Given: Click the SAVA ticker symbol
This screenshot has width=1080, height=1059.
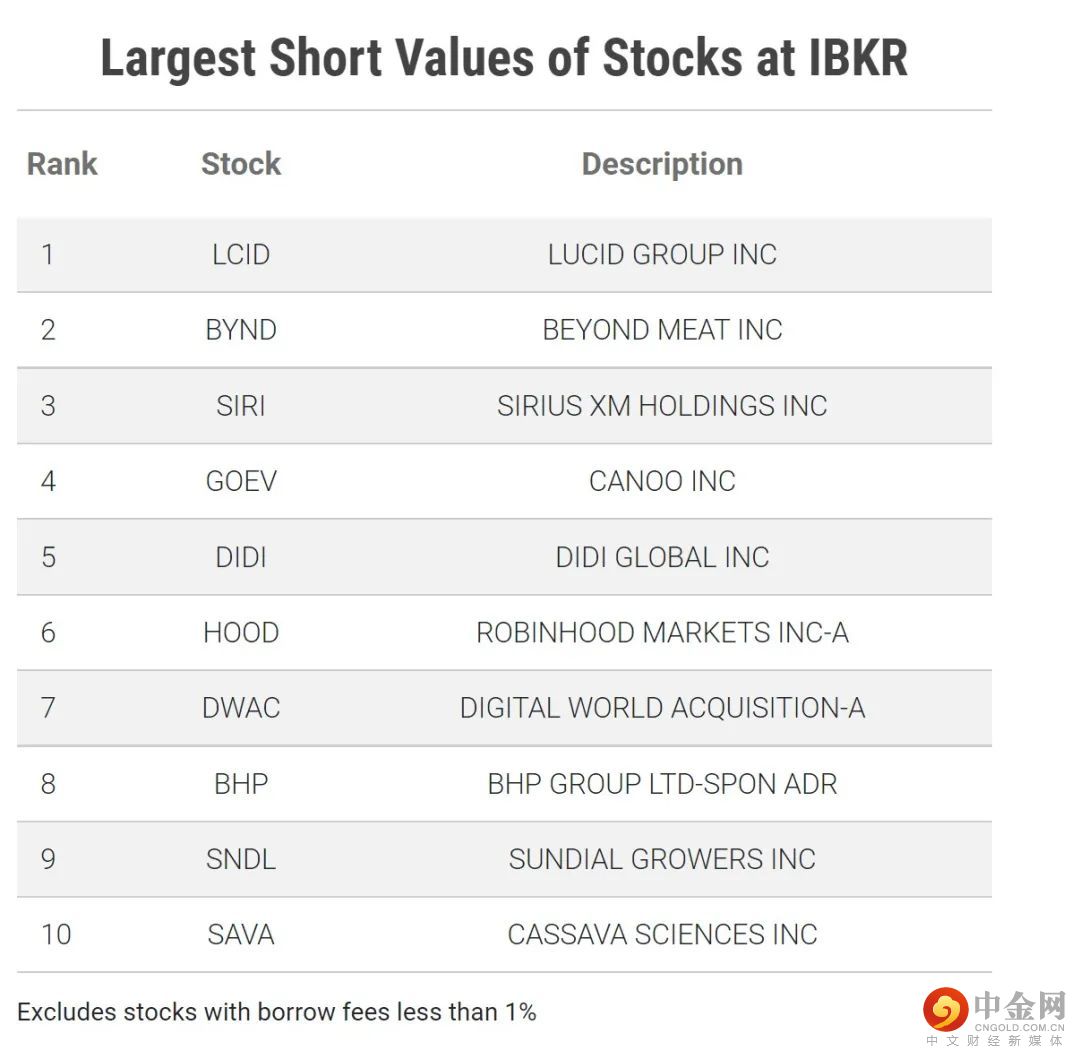Looking at the screenshot, I should [x=241, y=935].
